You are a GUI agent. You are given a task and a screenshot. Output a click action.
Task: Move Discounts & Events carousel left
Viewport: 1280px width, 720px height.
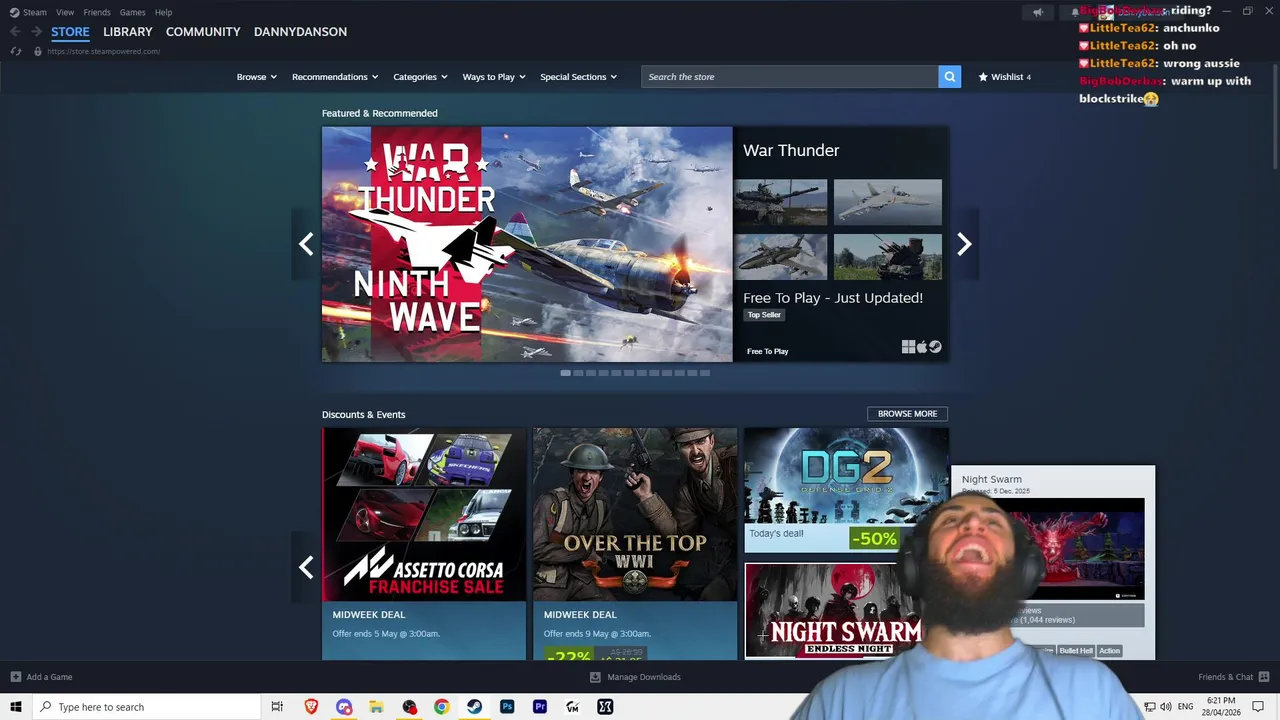(306, 567)
